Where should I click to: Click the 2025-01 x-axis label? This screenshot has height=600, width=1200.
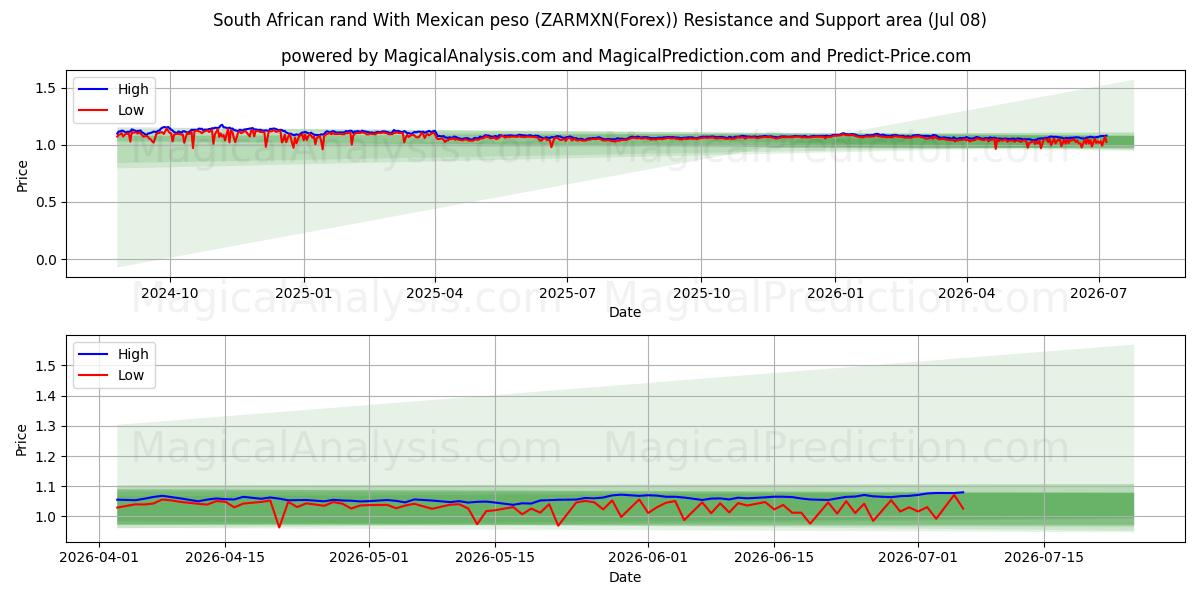click(303, 293)
